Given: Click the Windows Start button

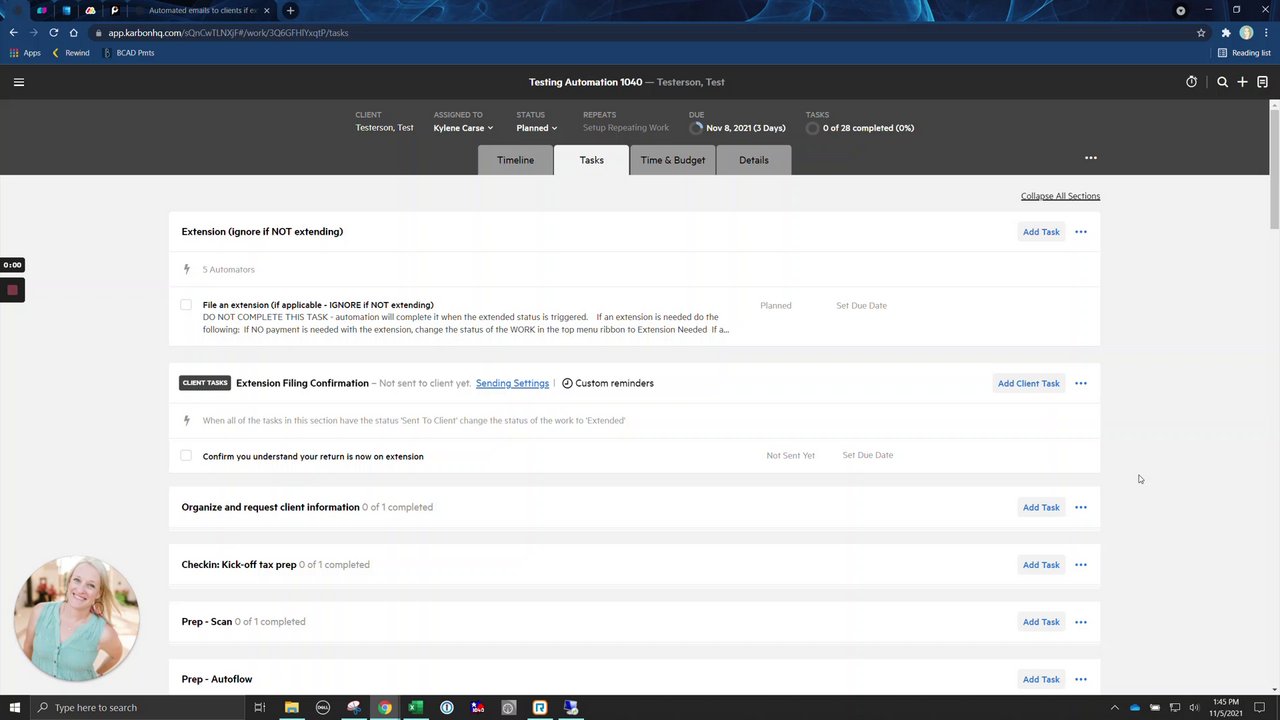Looking at the screenshot, I should [14, 708].
